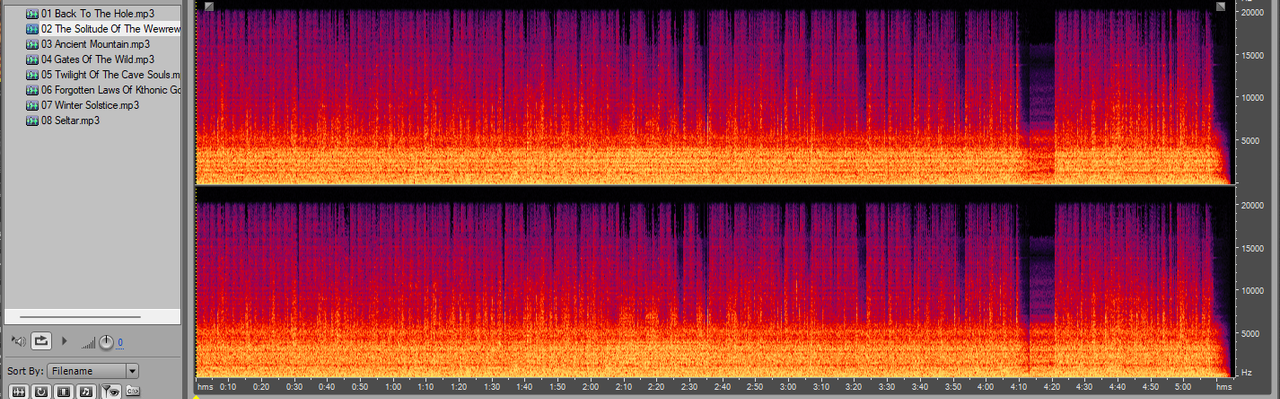The image size is (1280, 399).
Task: Click waveform icon of 07 Winter Solstice
Action: pos(32,105)
